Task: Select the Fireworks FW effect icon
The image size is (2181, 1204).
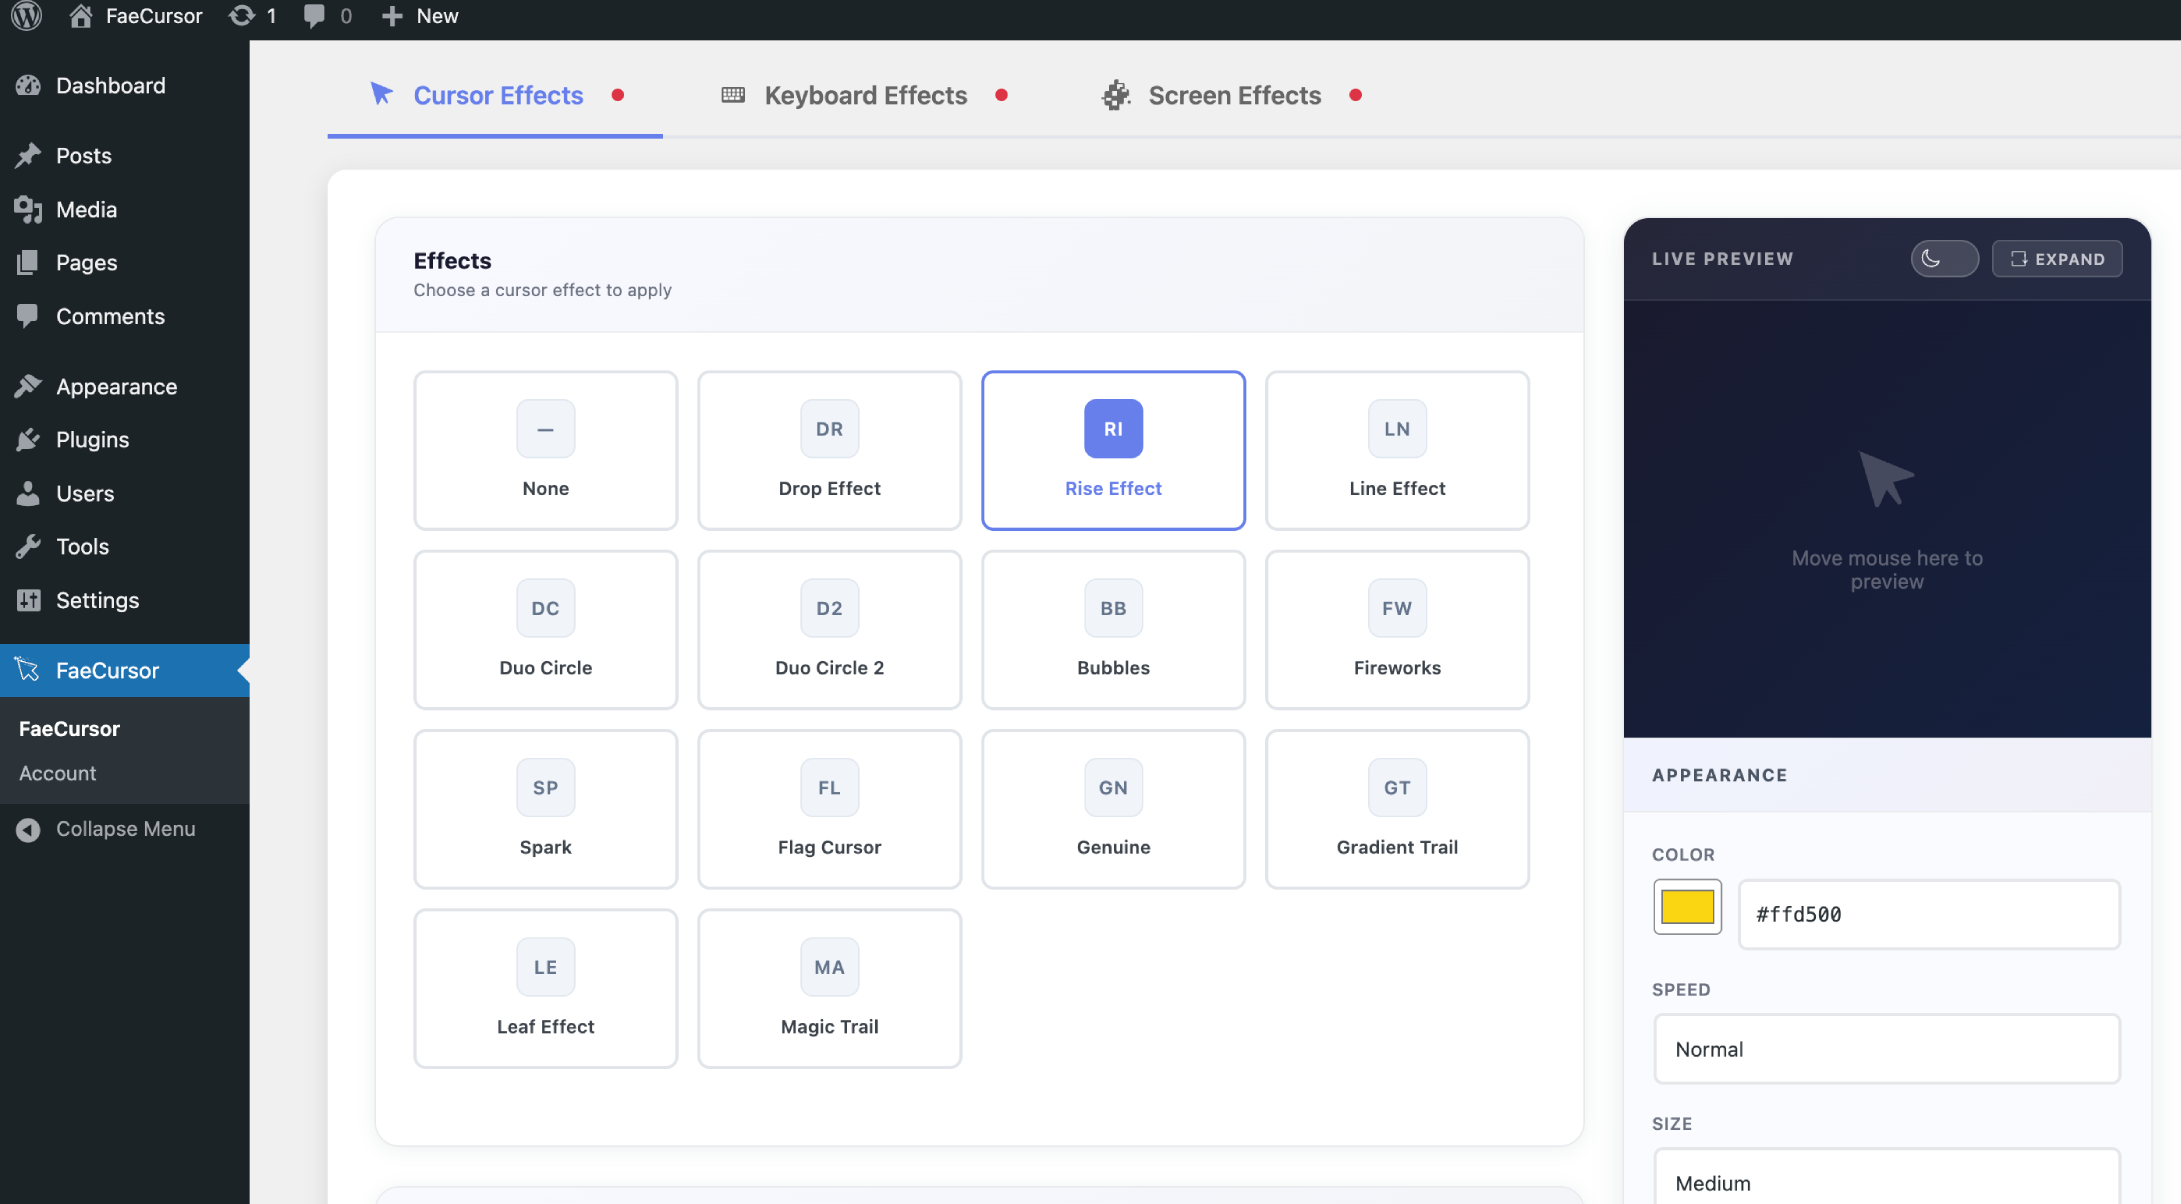Action: [1396, 608]
